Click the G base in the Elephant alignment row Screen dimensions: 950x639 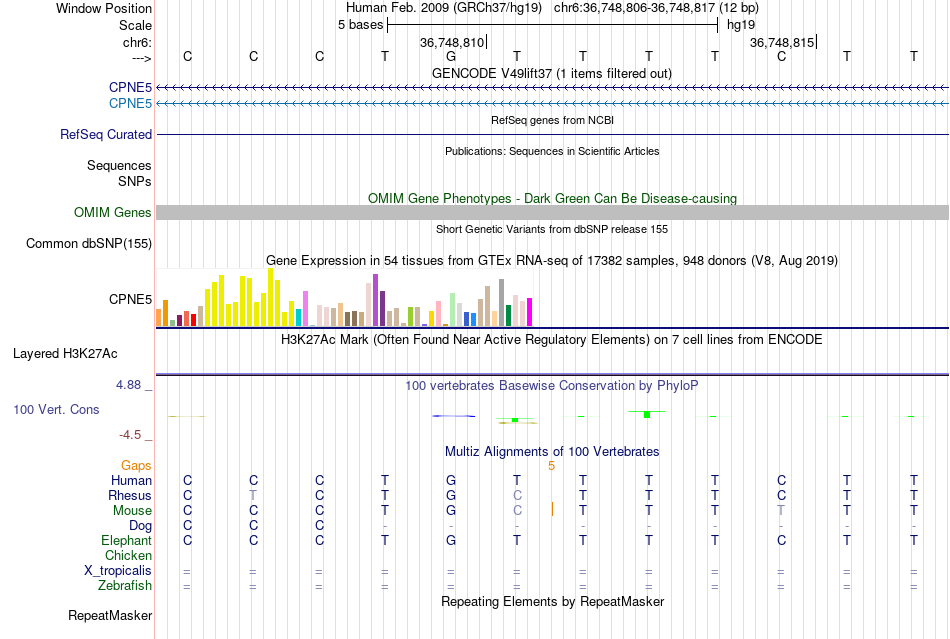[451, 540]
